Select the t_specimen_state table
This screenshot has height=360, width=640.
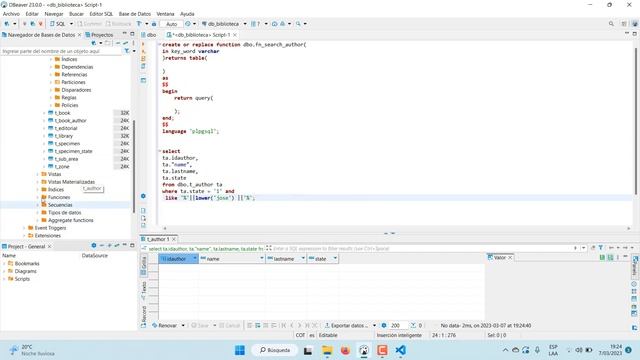click(x=73, y=151)
